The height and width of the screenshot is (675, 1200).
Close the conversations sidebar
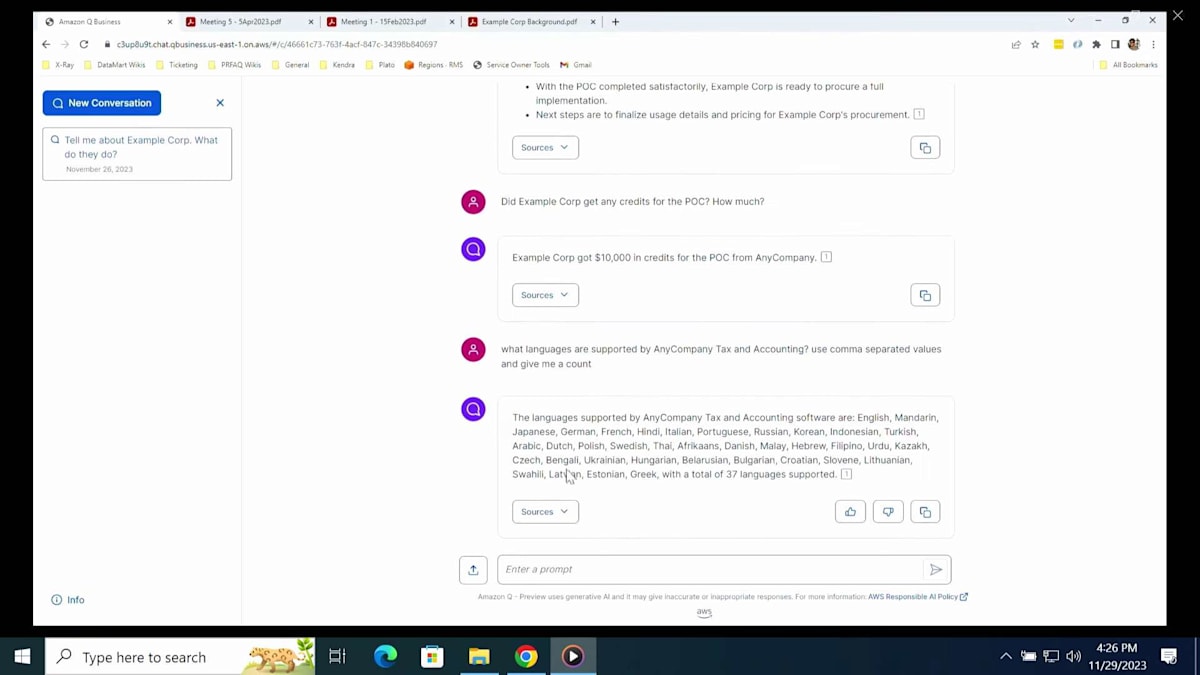coord(220,103)
